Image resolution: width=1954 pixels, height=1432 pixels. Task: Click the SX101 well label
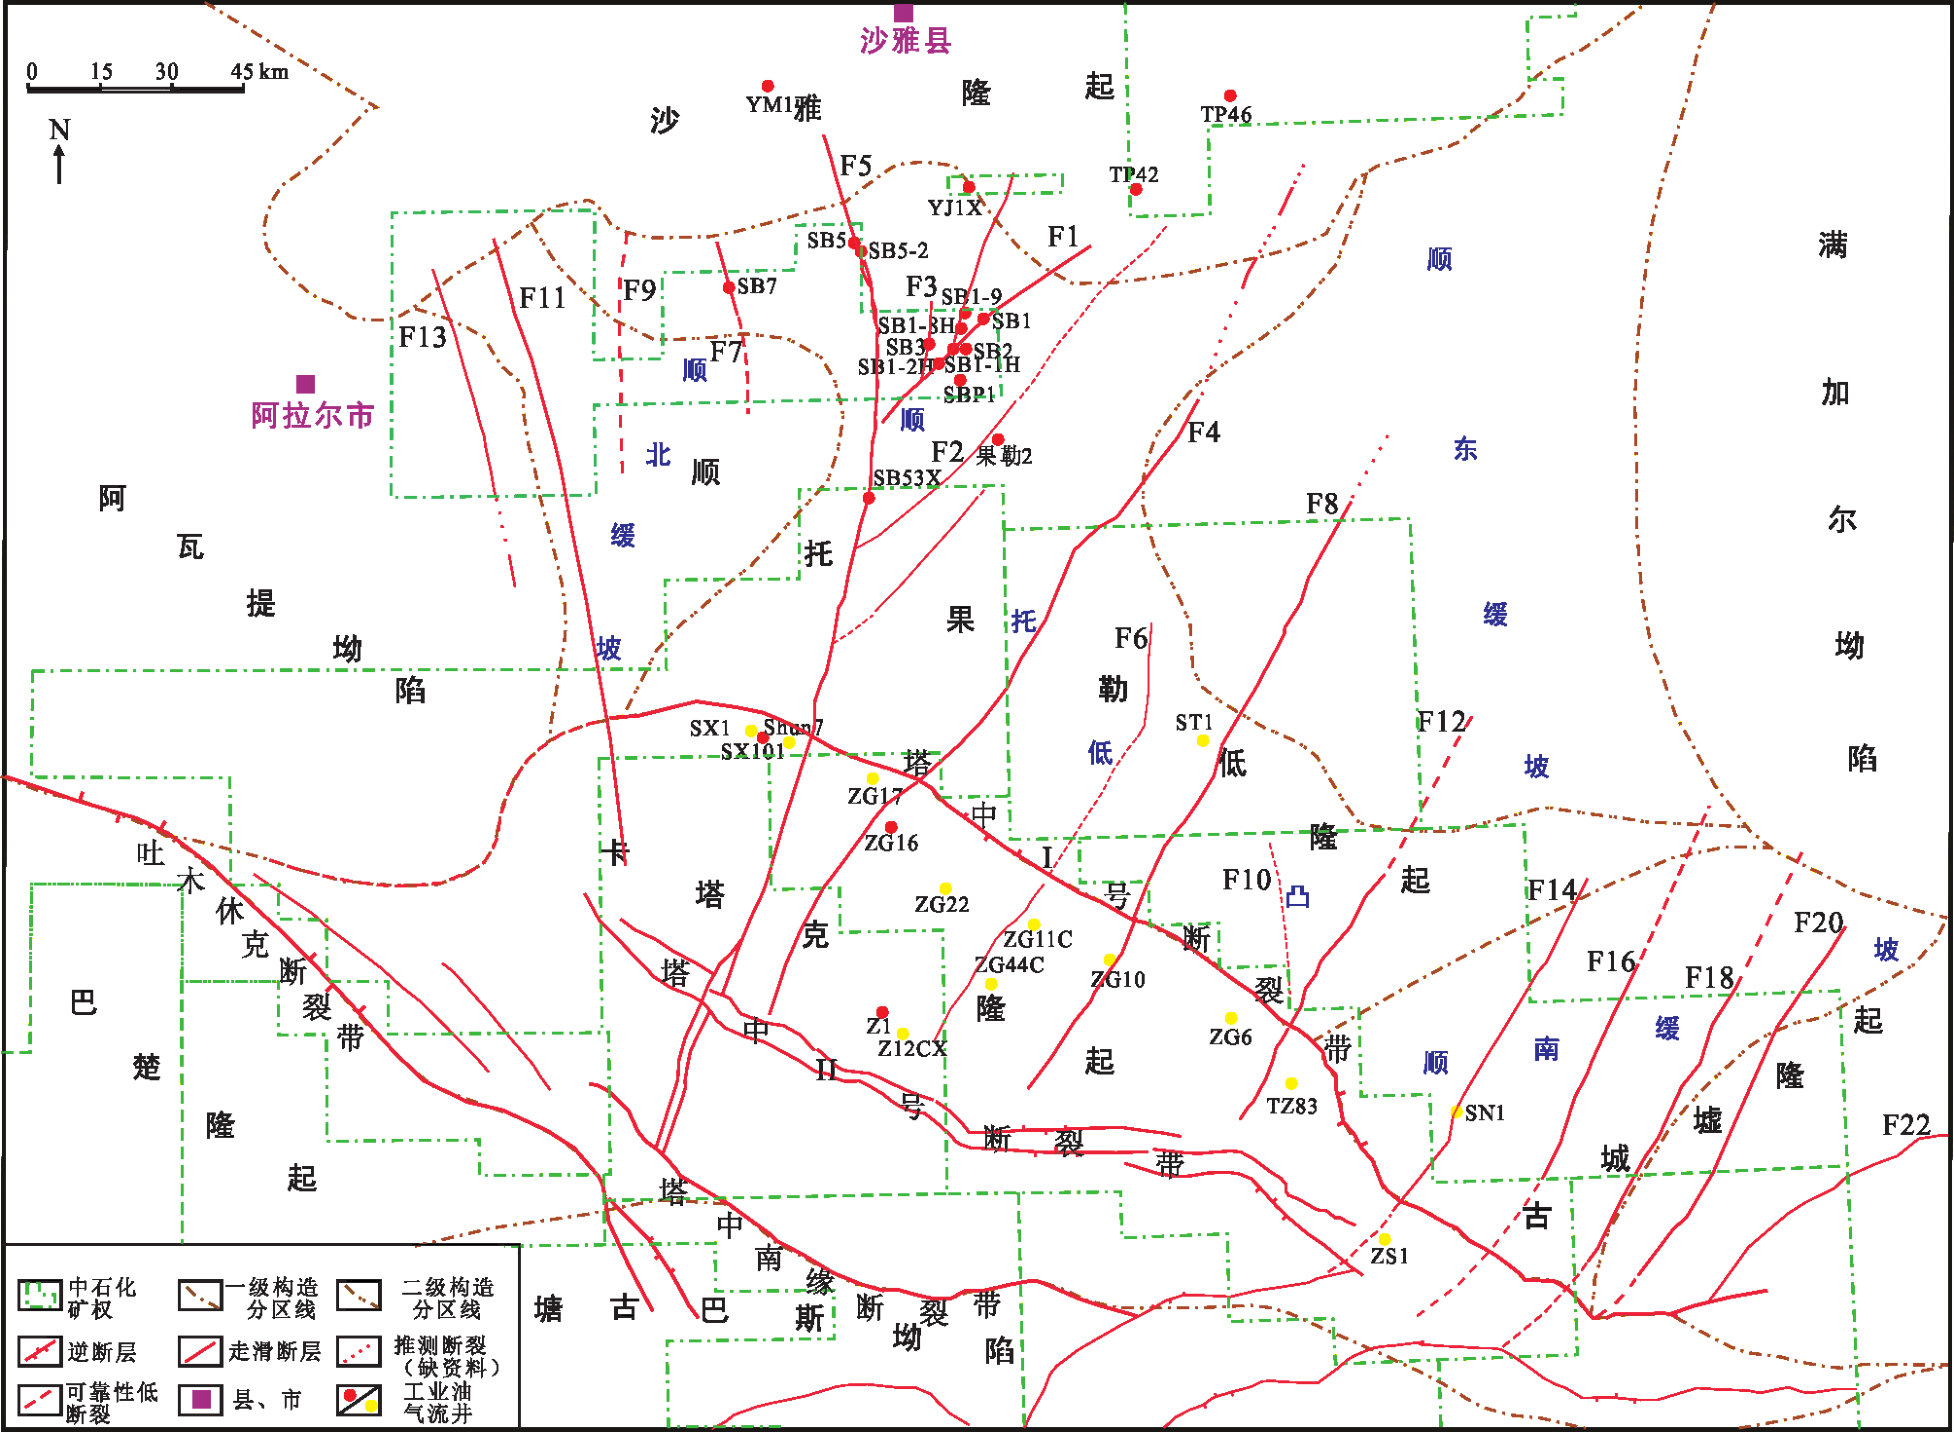(753, 751)
